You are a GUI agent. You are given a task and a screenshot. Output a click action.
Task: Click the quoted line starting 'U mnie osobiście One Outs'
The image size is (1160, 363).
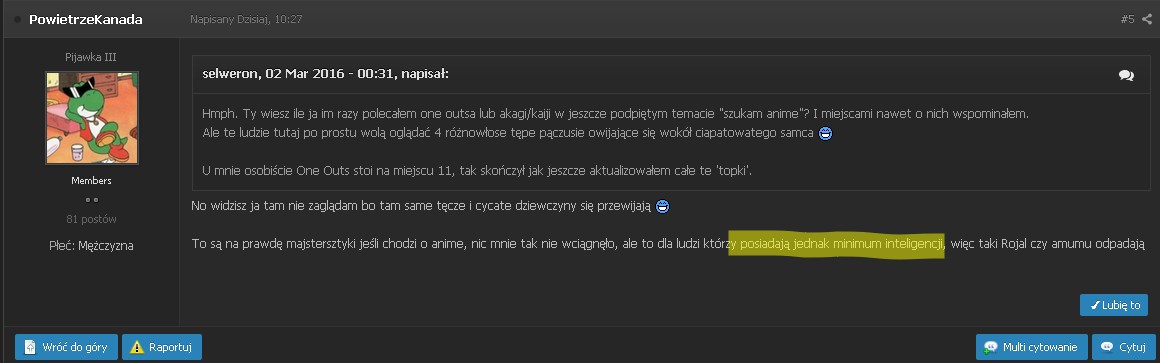coord(477,170)
